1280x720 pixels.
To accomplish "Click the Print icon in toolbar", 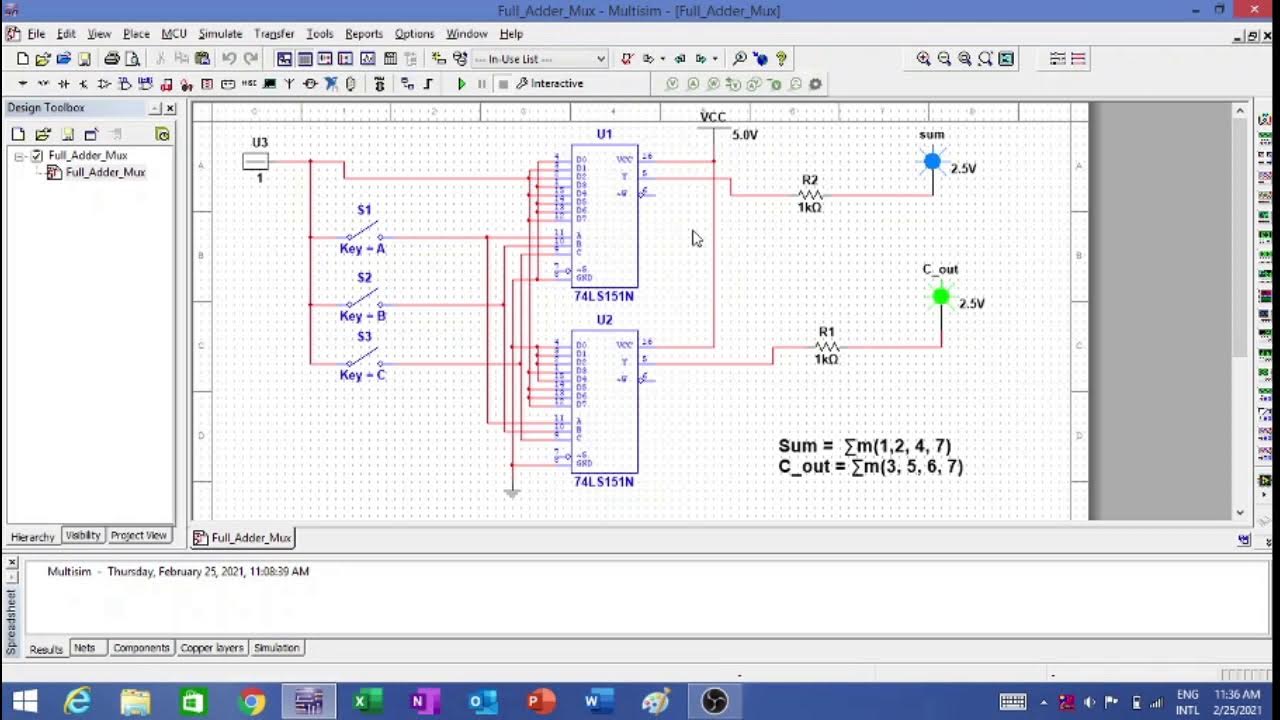I will pyautogui.click(x=112, y=59).
